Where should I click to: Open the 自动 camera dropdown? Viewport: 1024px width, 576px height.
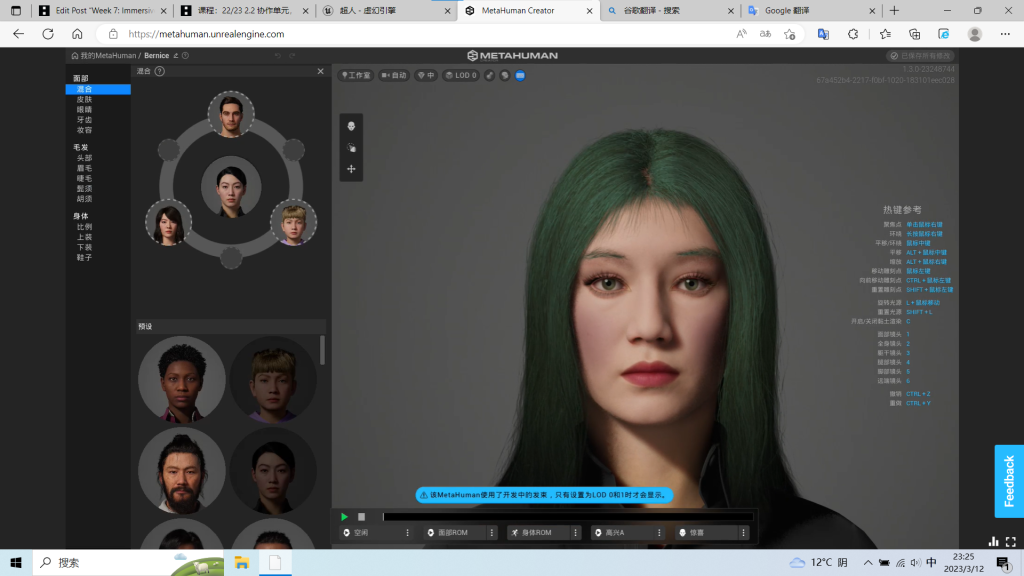pyautogui.click(x=394, y=76)
